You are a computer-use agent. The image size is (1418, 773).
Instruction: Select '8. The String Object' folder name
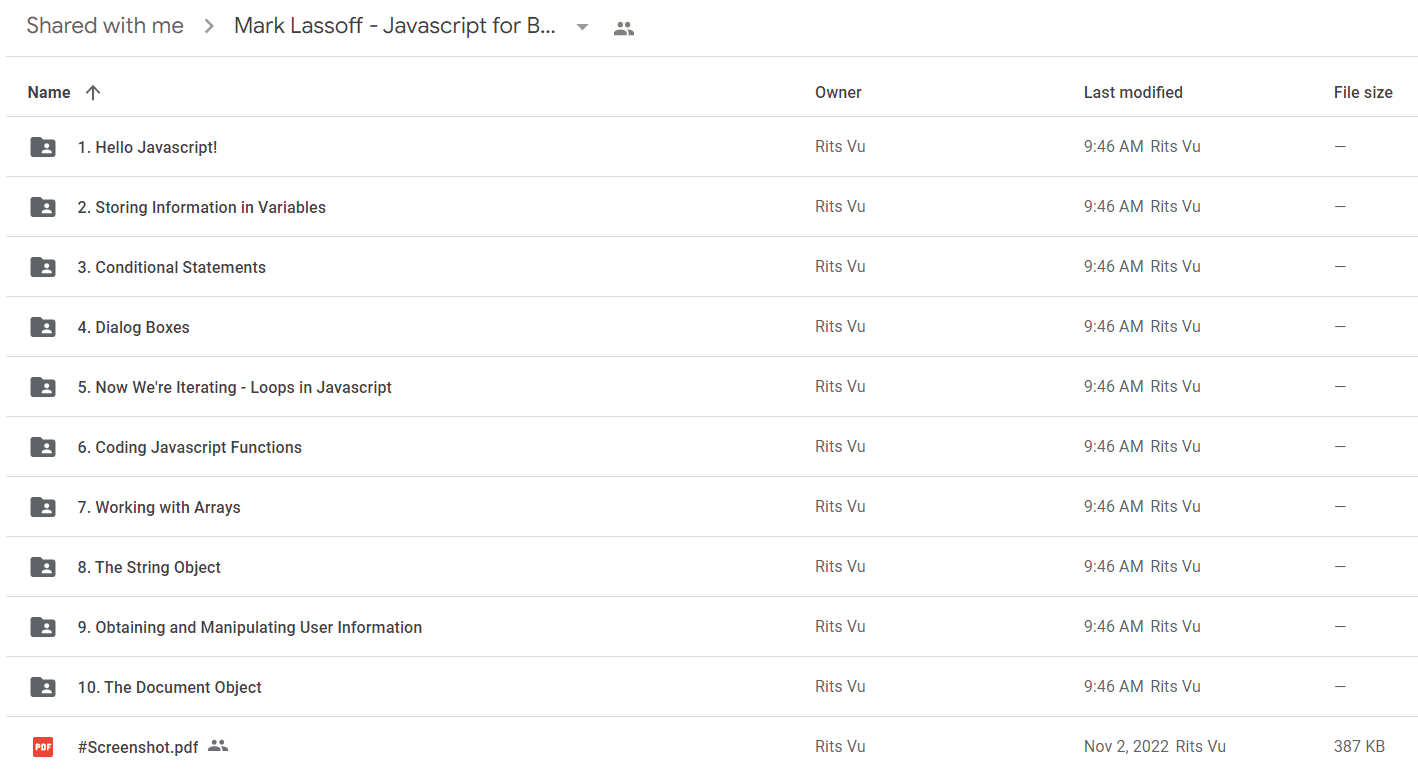(x=149, y=567)
